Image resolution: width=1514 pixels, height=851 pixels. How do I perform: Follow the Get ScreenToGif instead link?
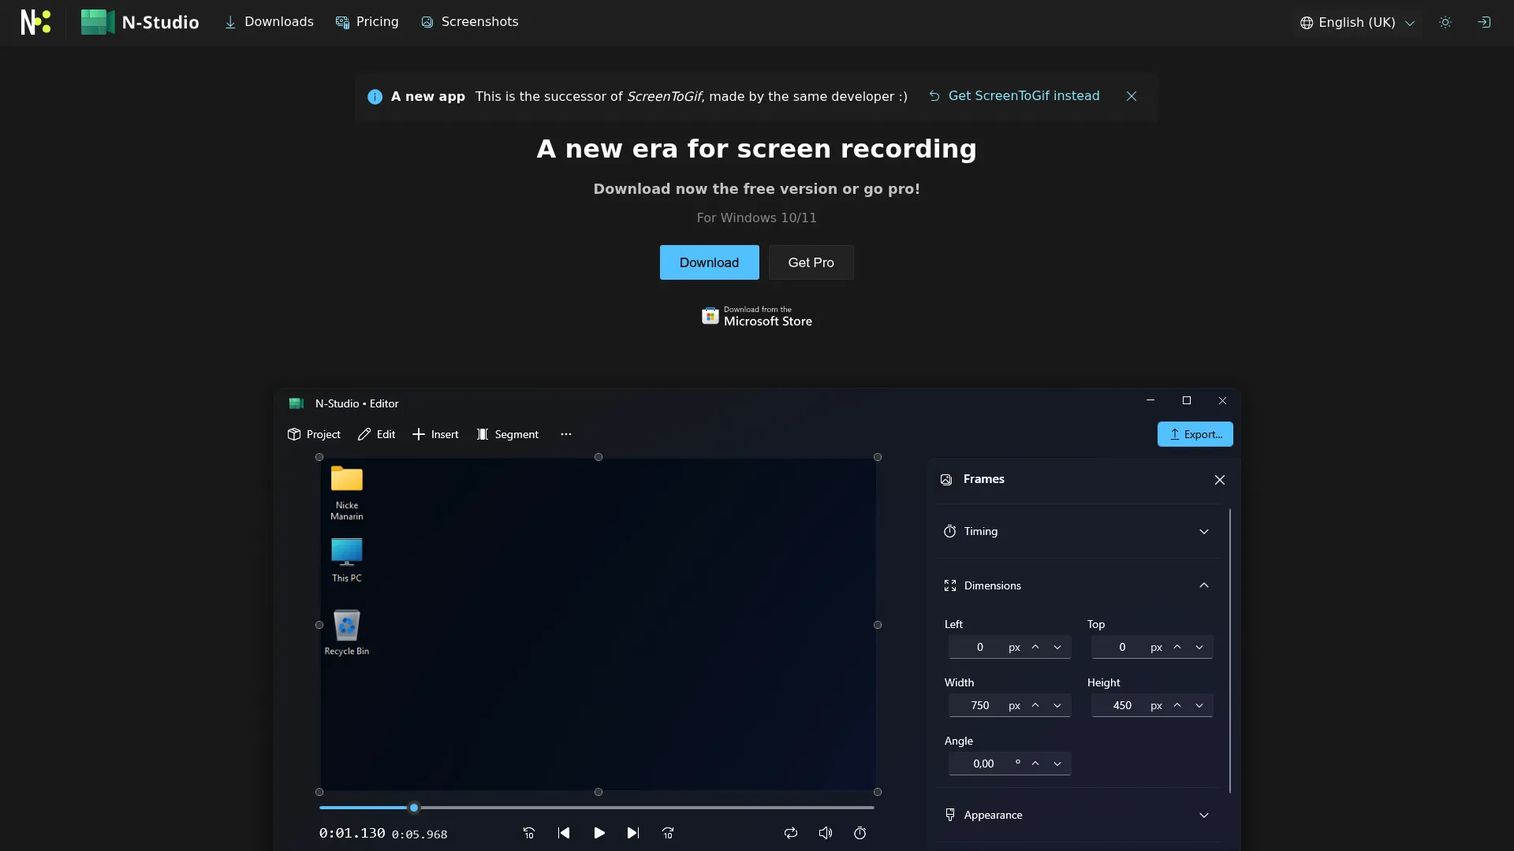[x=1014, y=96]
